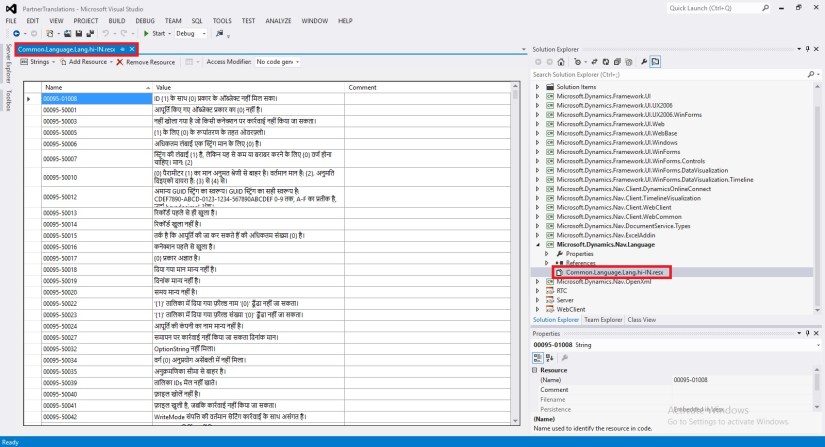Open the Debug configuration dropdown
The height and width of the screenshot is (447, 825).
188,33
